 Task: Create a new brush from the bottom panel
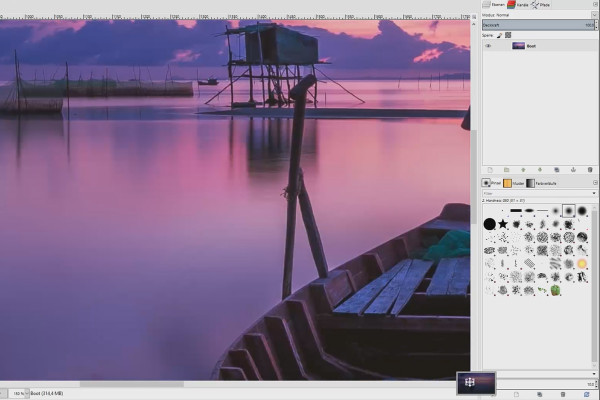coord(516,394)
